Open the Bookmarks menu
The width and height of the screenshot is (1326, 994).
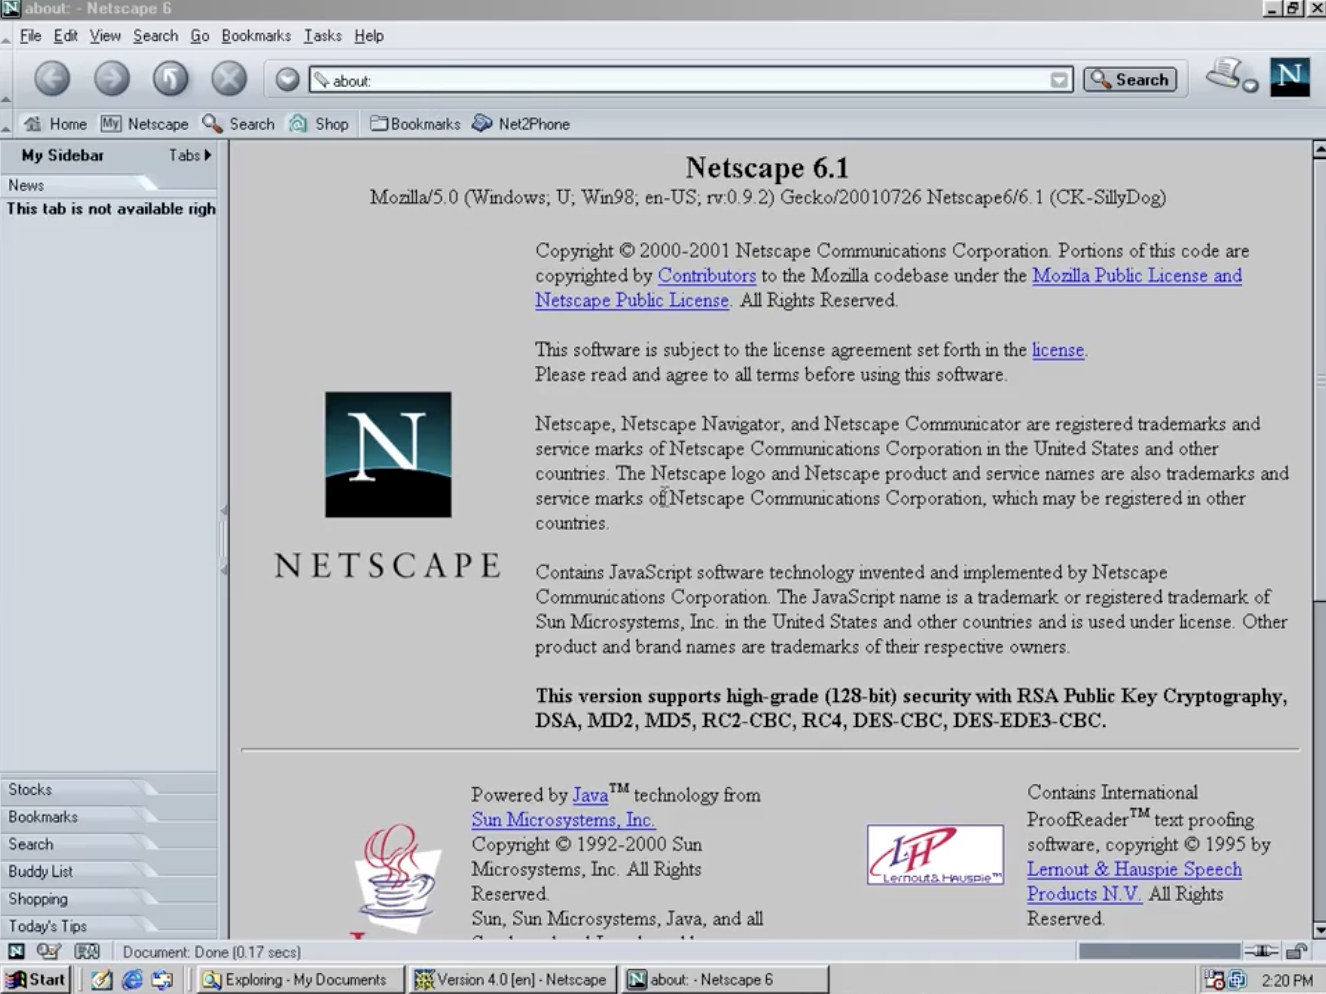tap(256, 36)
